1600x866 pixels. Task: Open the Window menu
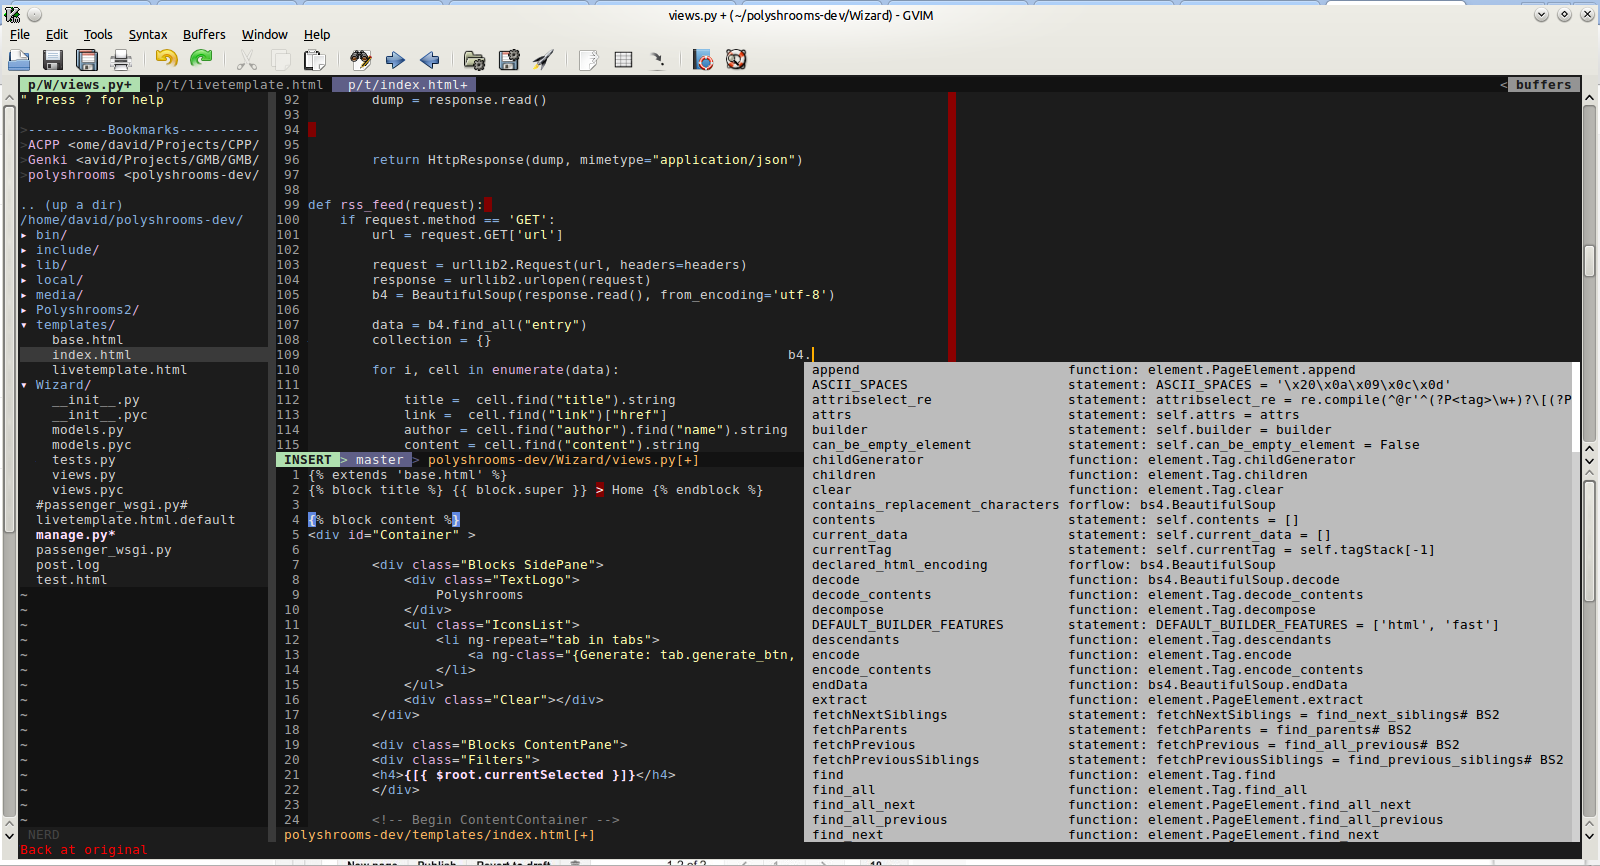pos(265,34)
